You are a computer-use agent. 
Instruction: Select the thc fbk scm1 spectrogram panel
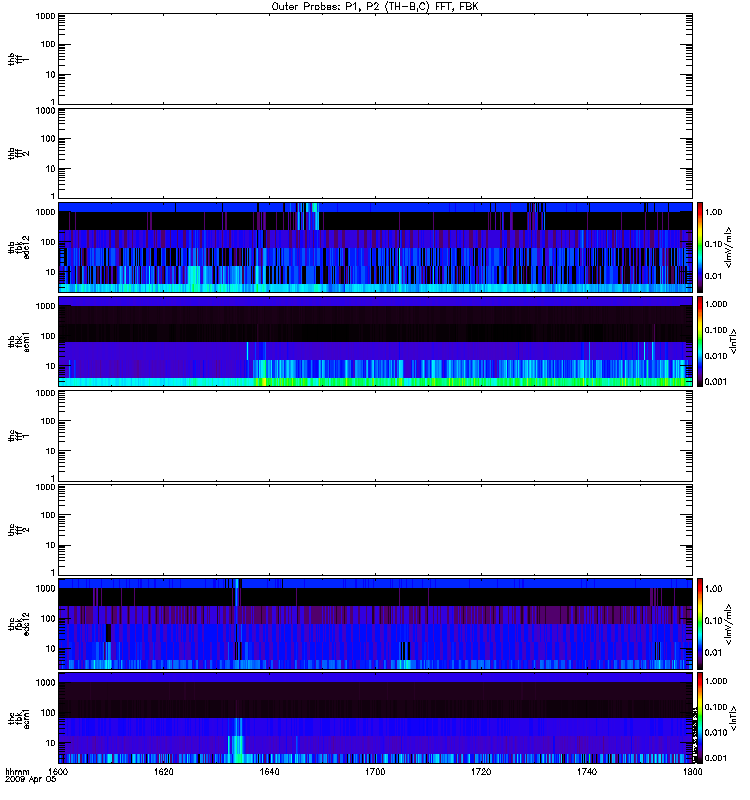(x=375, y=718)
